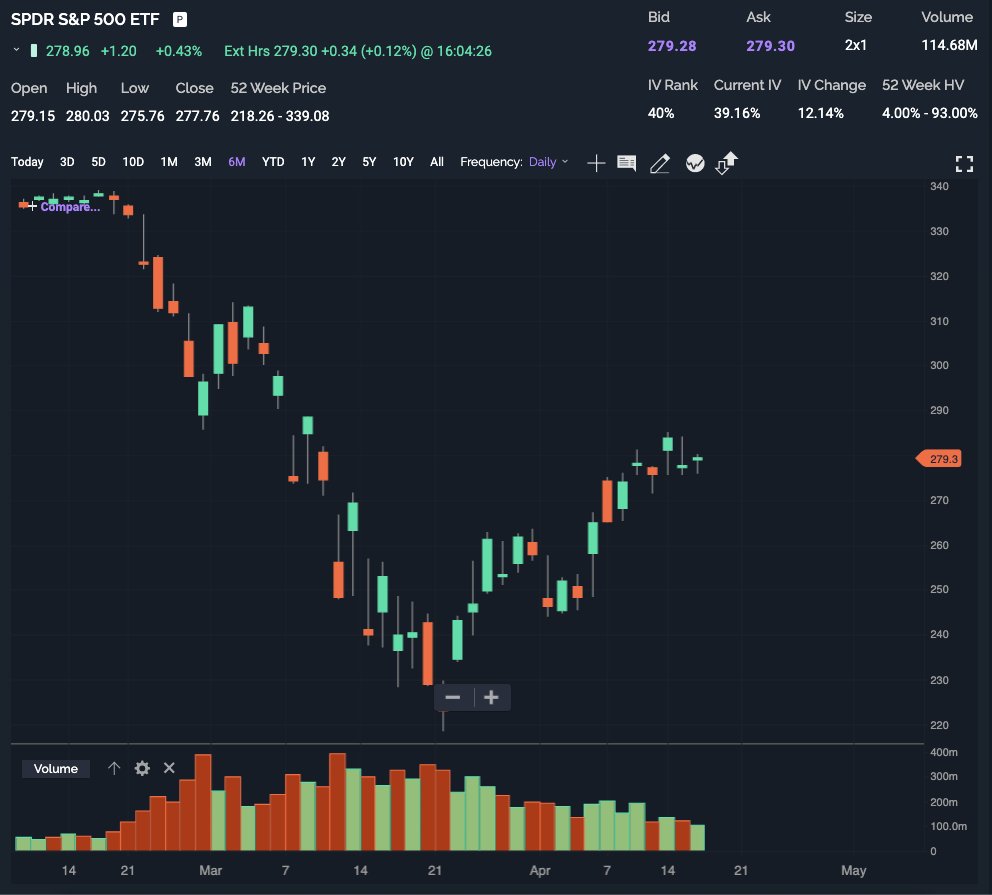
Task: Click the High value 280.03
Action: pyautogui.click(x=87, y=116)
